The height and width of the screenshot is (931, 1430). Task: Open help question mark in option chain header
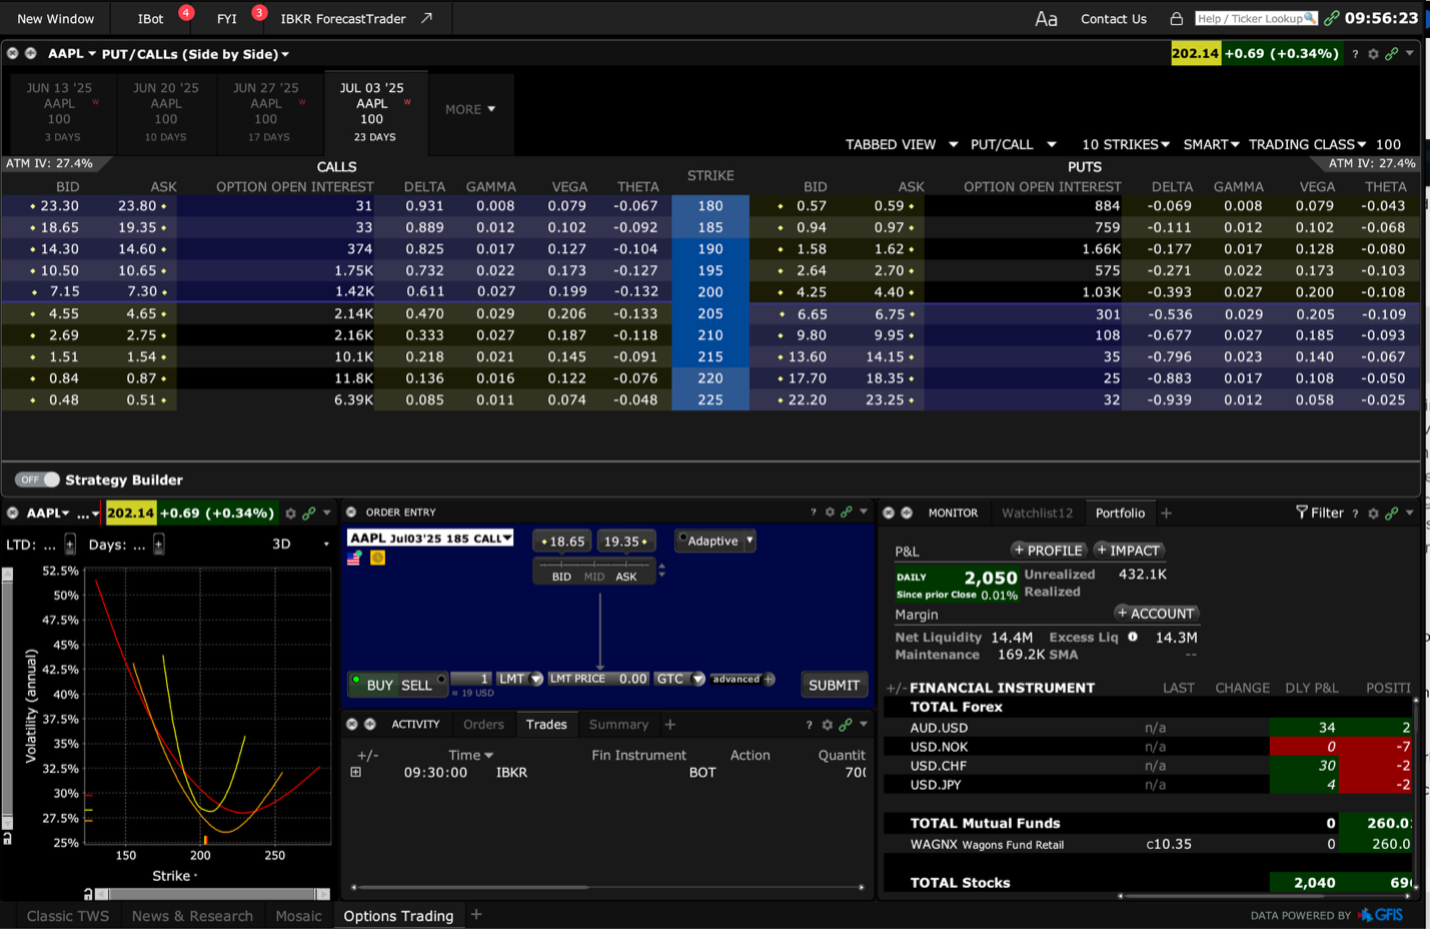click(1355, 54)
